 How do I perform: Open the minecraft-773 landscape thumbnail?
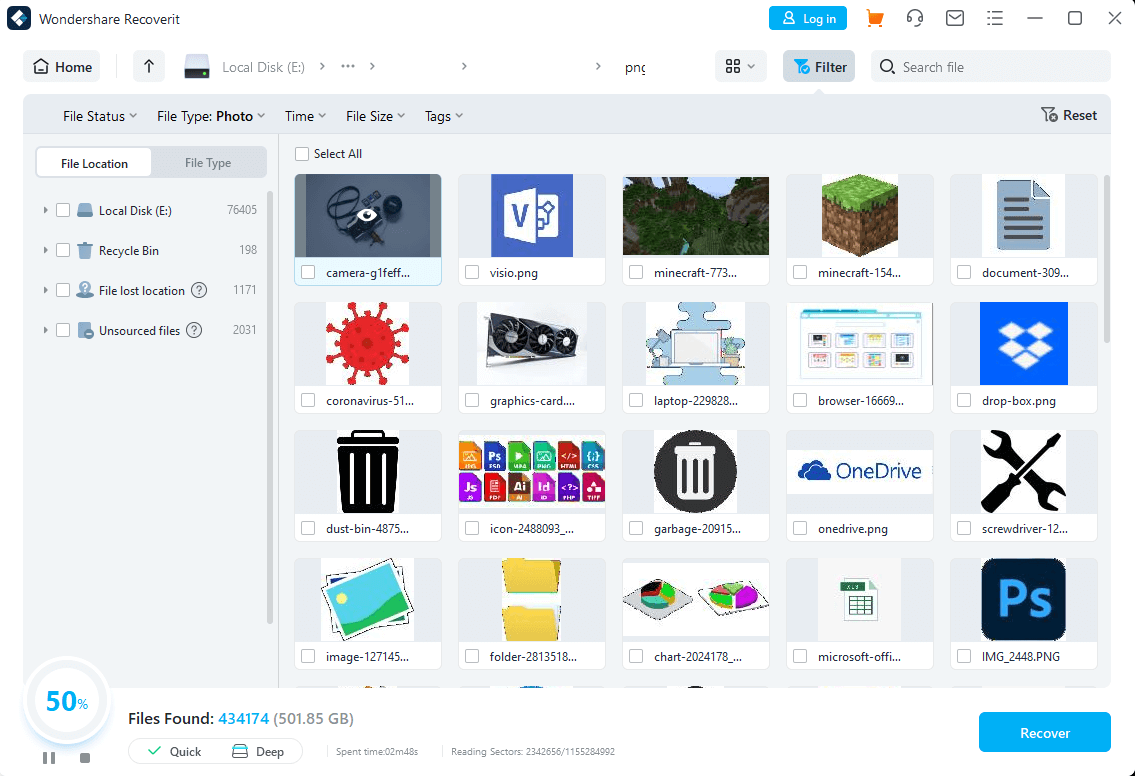tap(696, 216)
